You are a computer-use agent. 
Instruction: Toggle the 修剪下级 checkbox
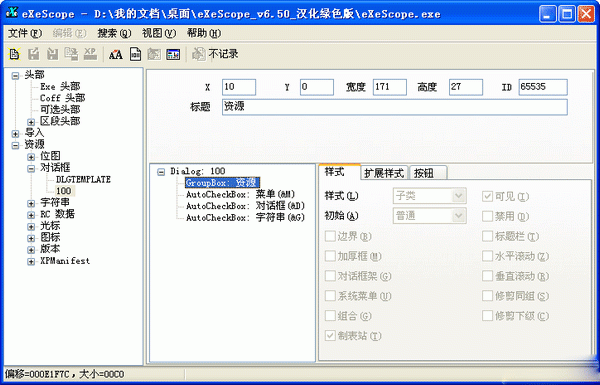pyautogui.click(x=487, y=316)
